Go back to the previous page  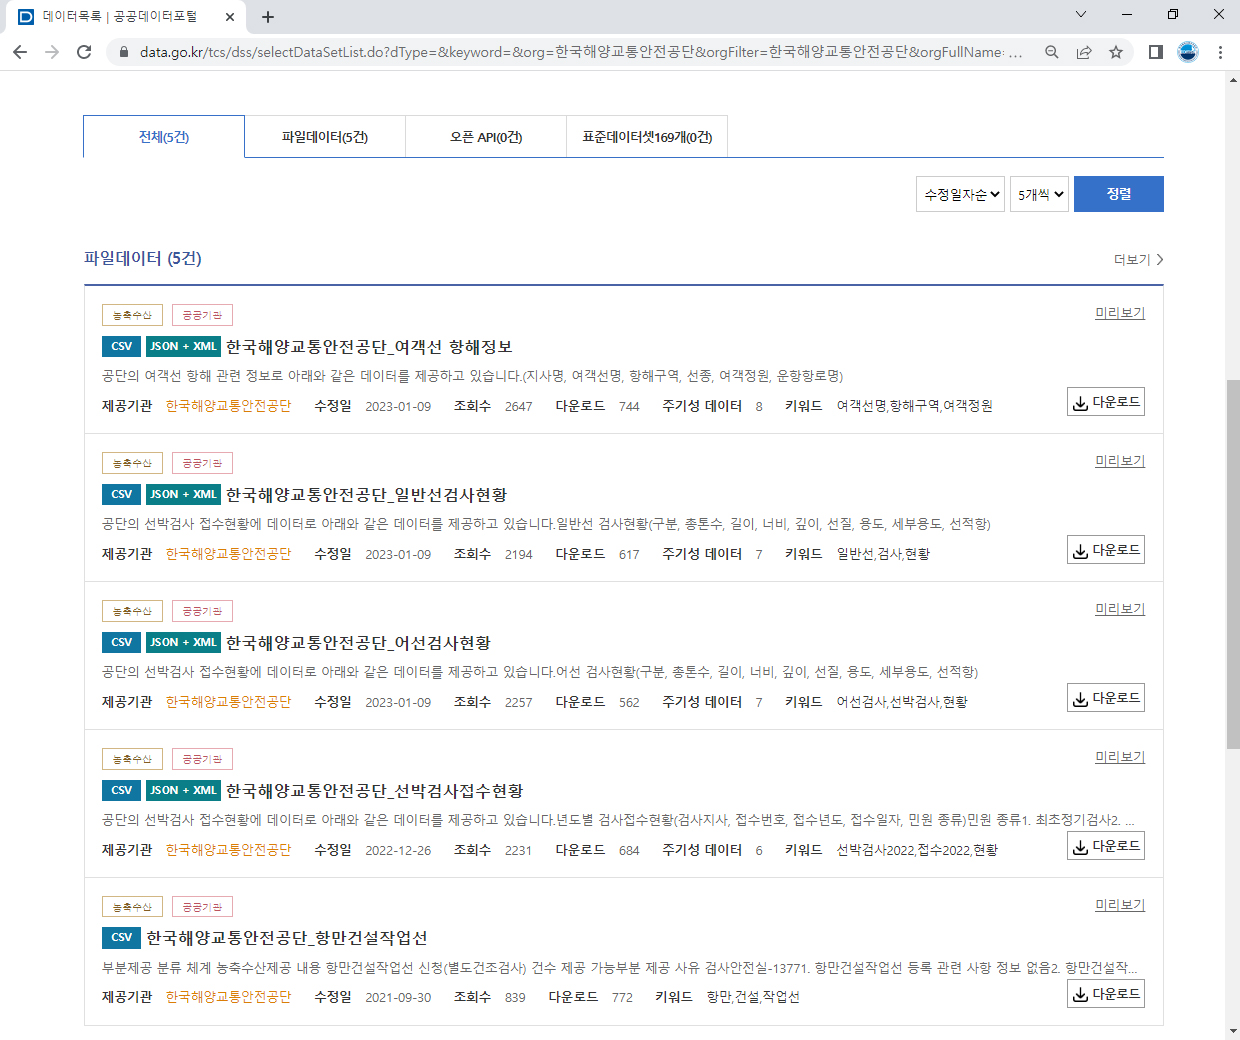pyautogui.click(x=20, y=52)
